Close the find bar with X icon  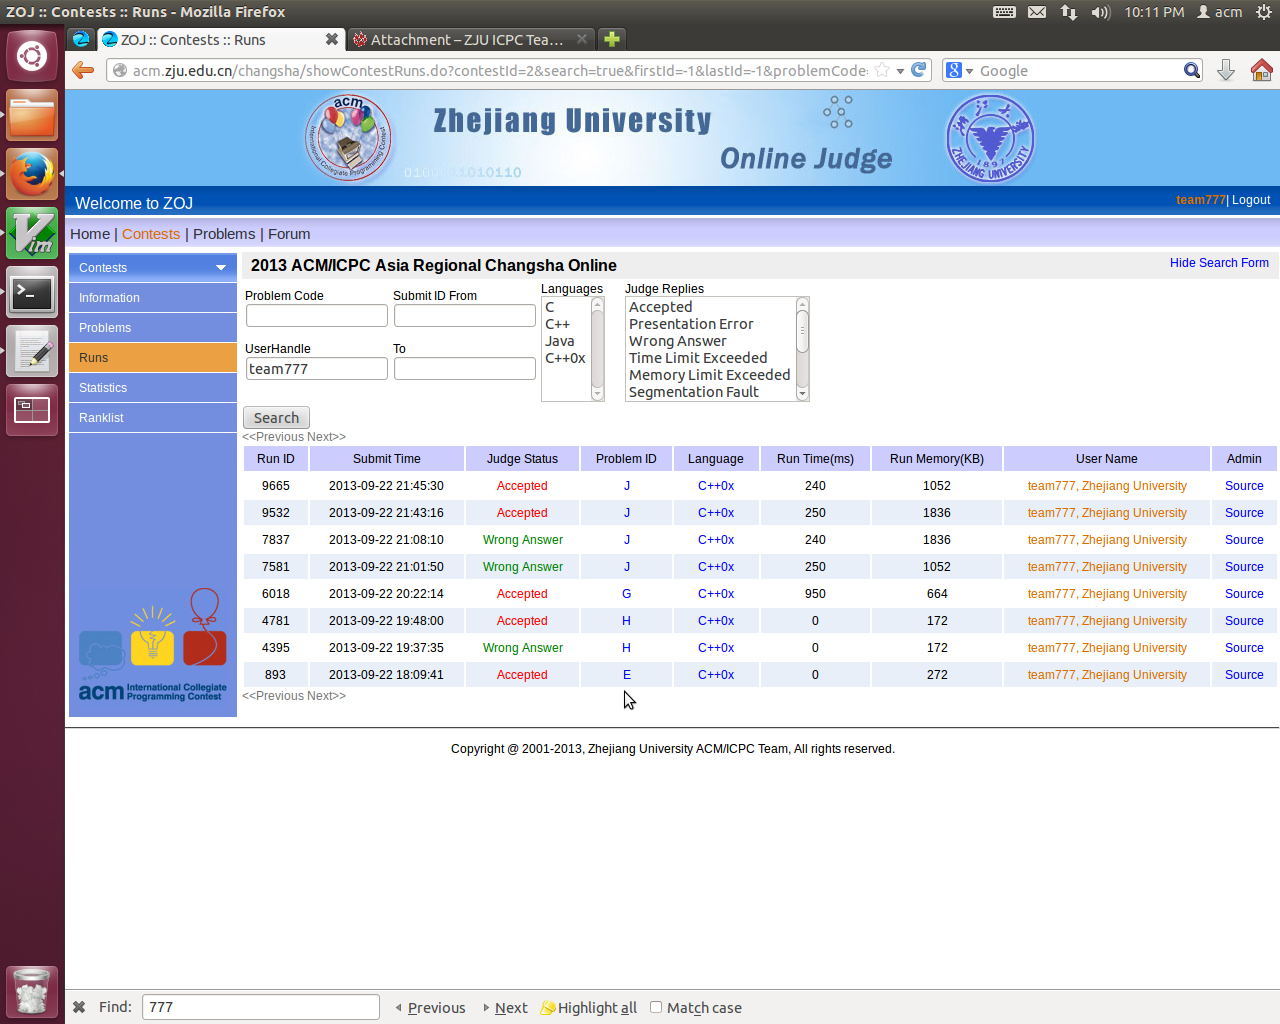79,1007
